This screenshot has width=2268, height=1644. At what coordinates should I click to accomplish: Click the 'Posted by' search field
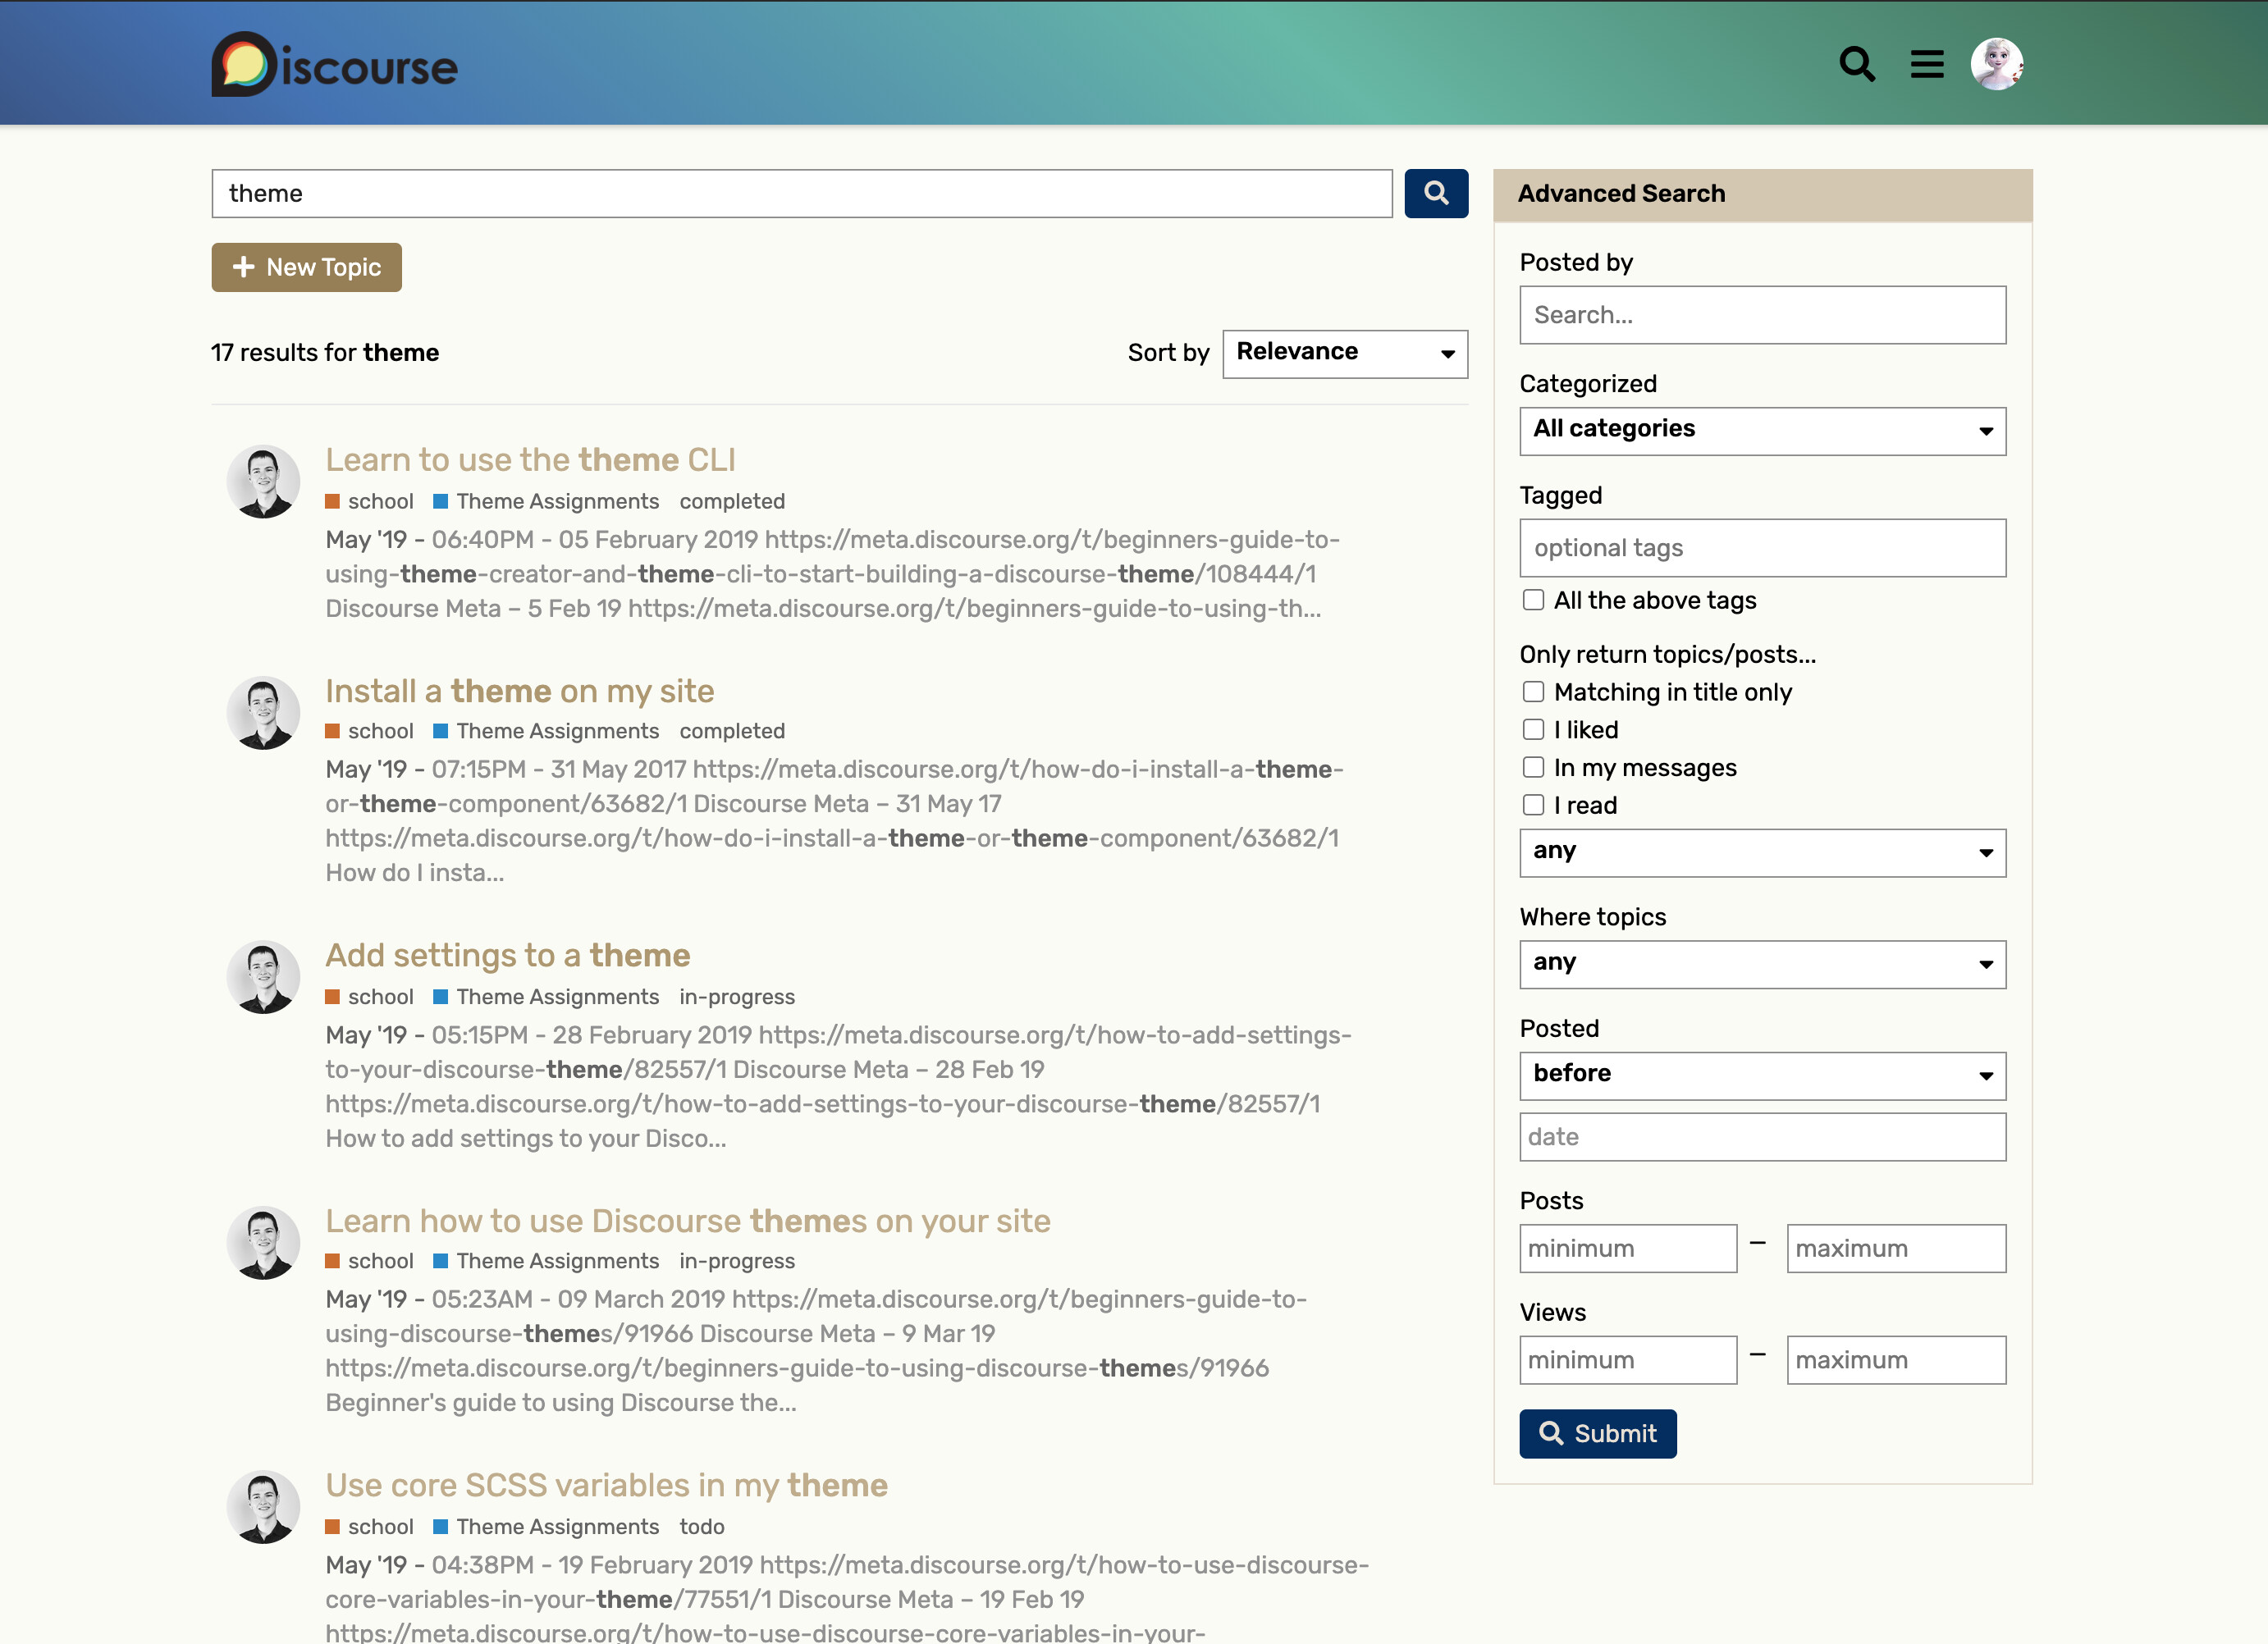(1761, 315)
